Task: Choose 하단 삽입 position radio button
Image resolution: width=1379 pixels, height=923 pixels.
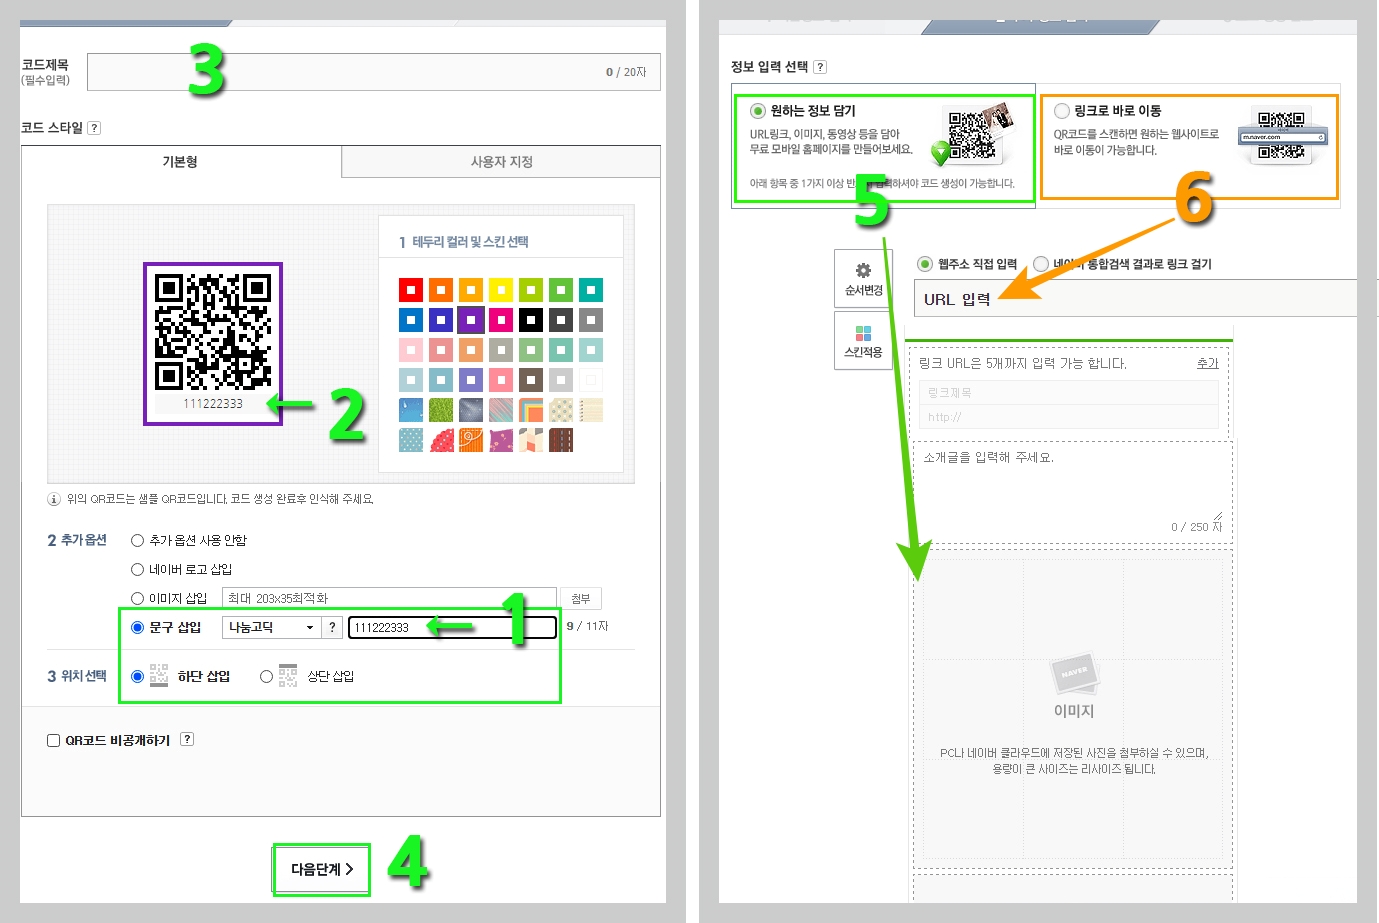Action: (x=138, y=676)
